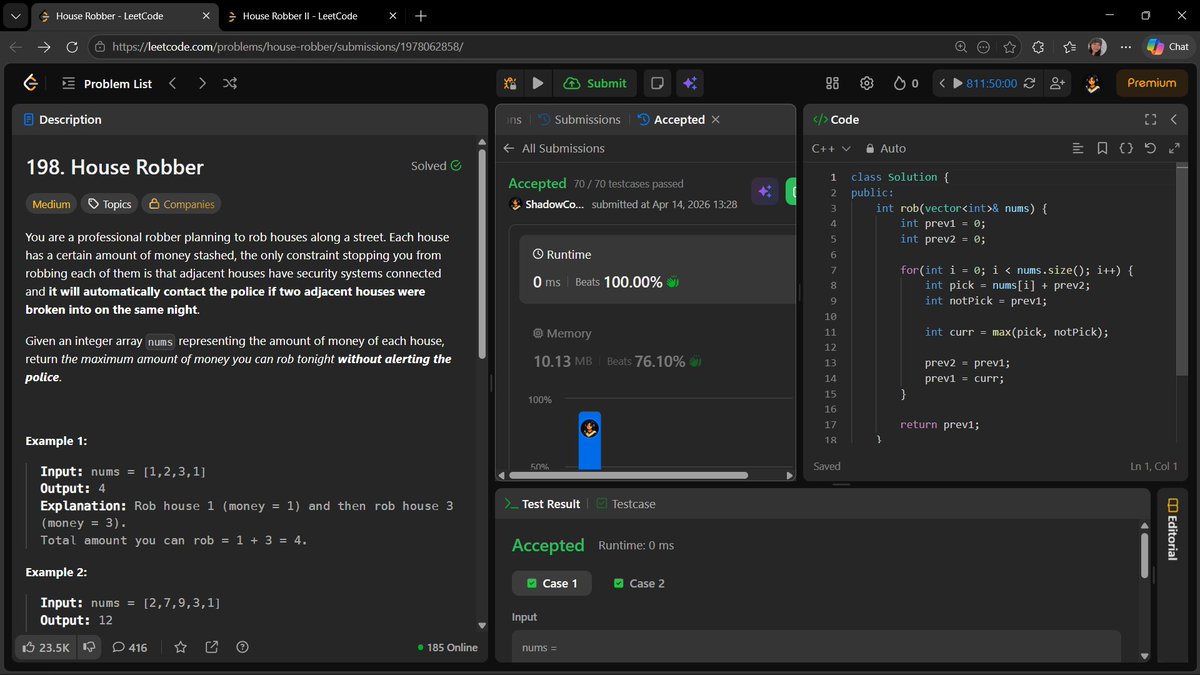Open the 416 comments
This screenshot has width=1200, height=675.
(129, 647)
